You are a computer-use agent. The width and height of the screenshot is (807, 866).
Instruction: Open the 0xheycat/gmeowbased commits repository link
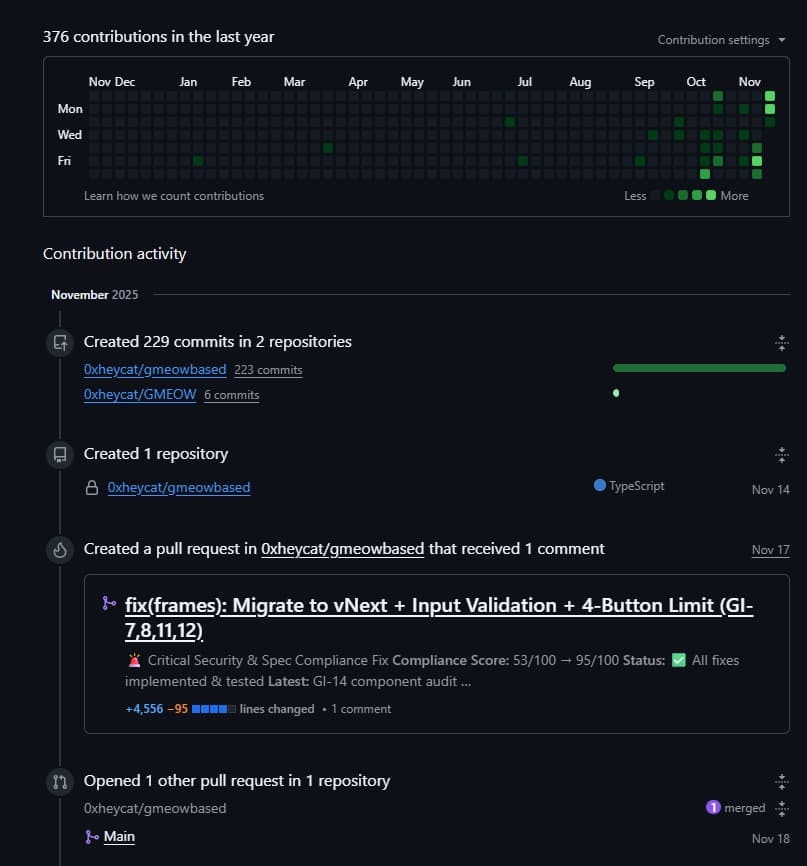[155, 369]
